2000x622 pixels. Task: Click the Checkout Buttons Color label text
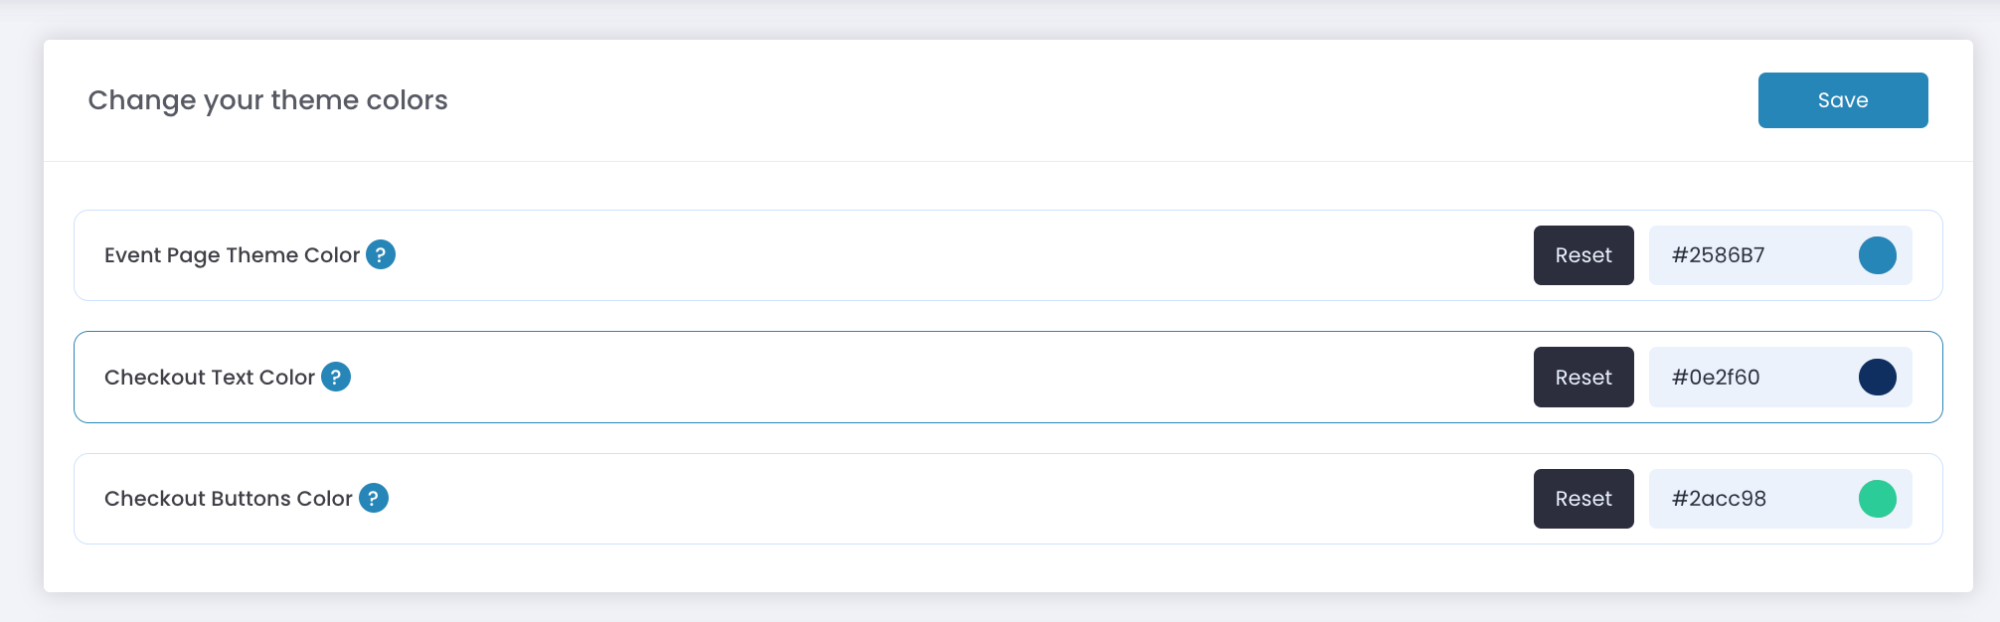coord(228,498)
